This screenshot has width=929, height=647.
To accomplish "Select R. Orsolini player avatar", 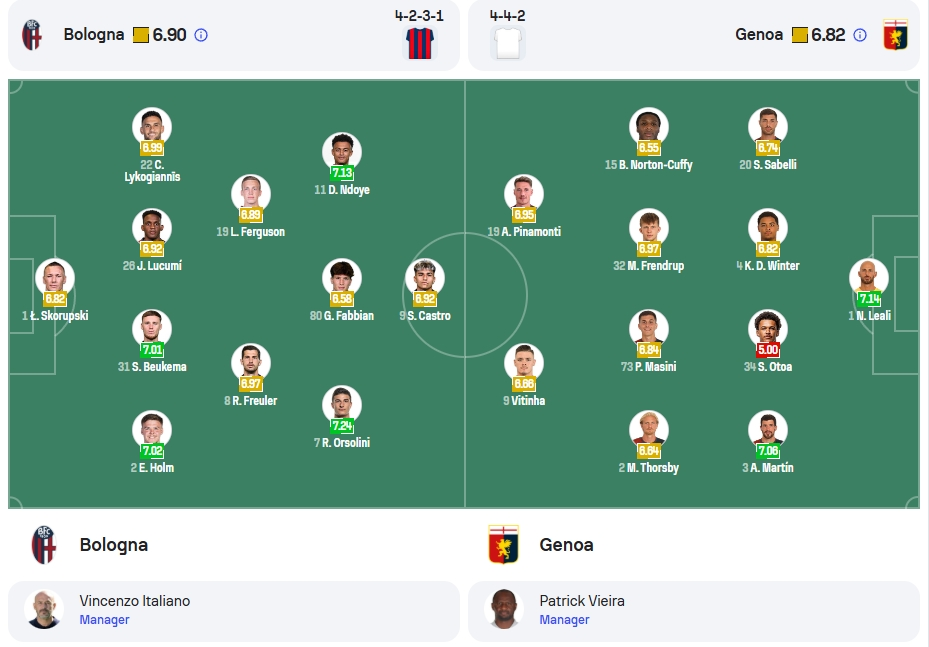I will coord(342,405).
